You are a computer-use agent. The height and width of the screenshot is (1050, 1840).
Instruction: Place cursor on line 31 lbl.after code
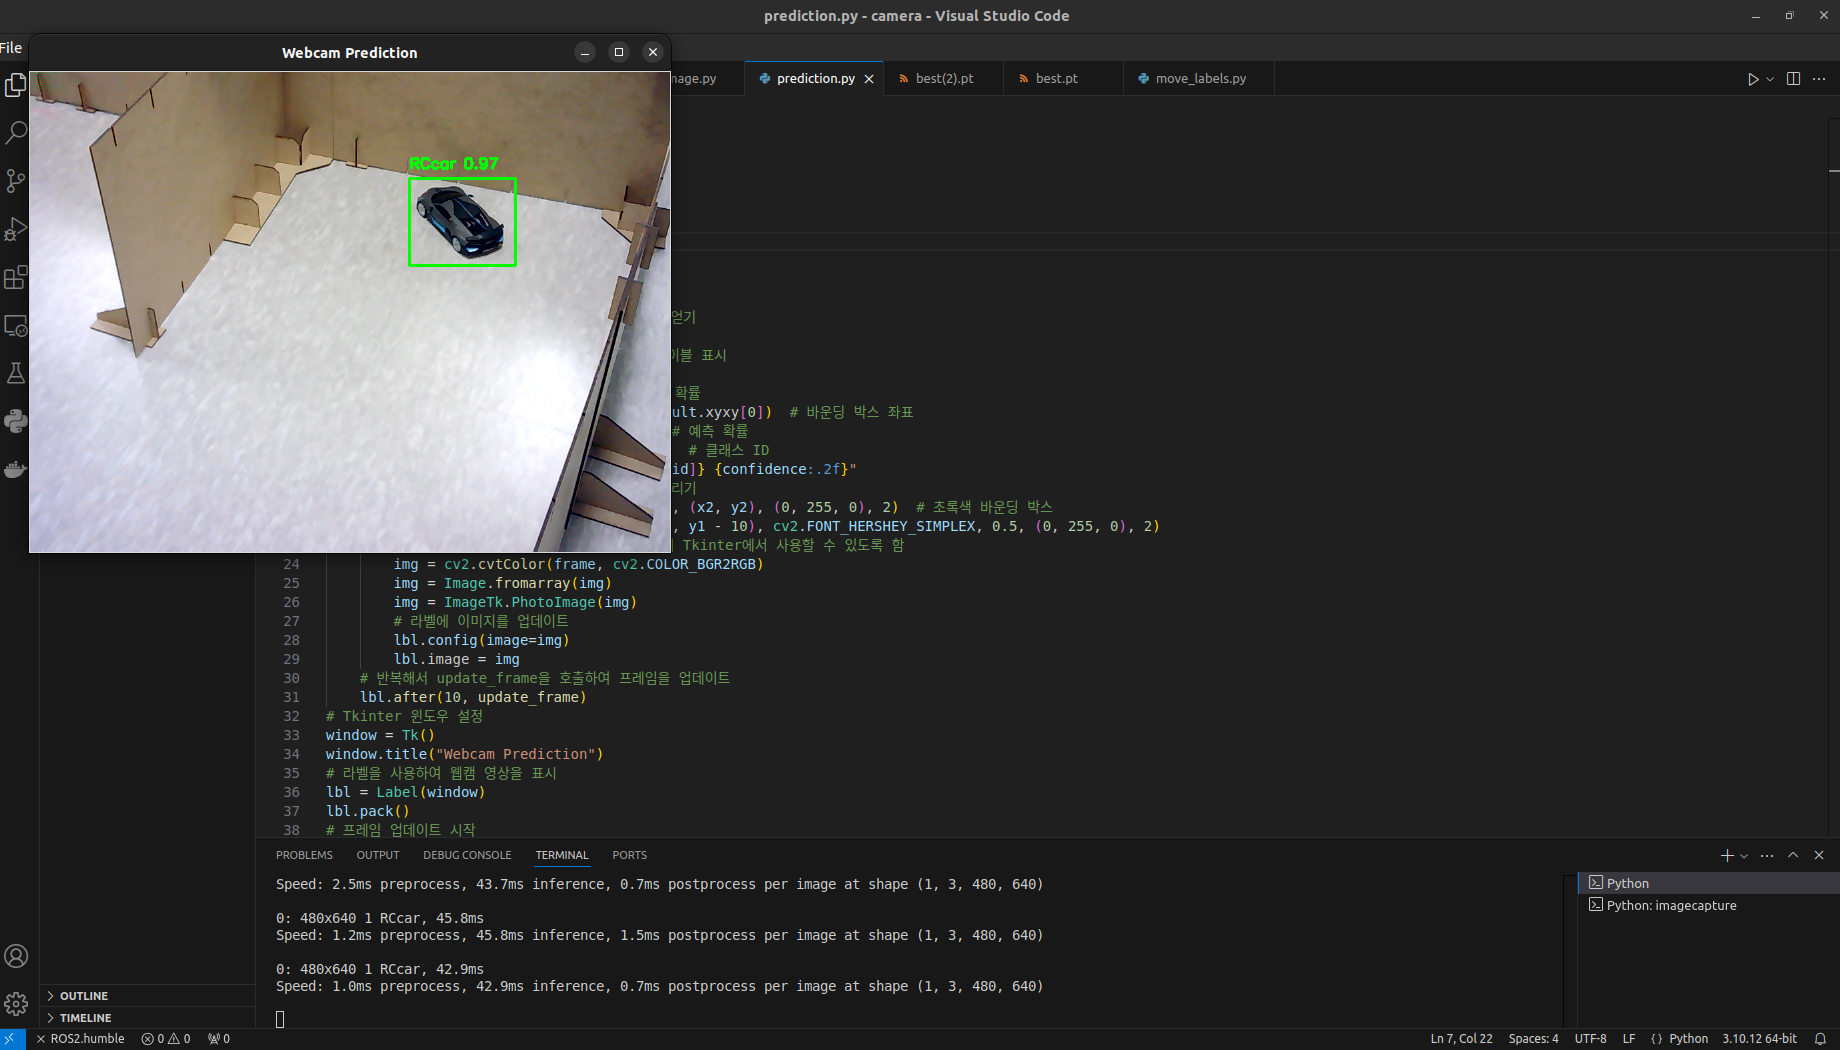pyautogui.click(x=473, y=697)
